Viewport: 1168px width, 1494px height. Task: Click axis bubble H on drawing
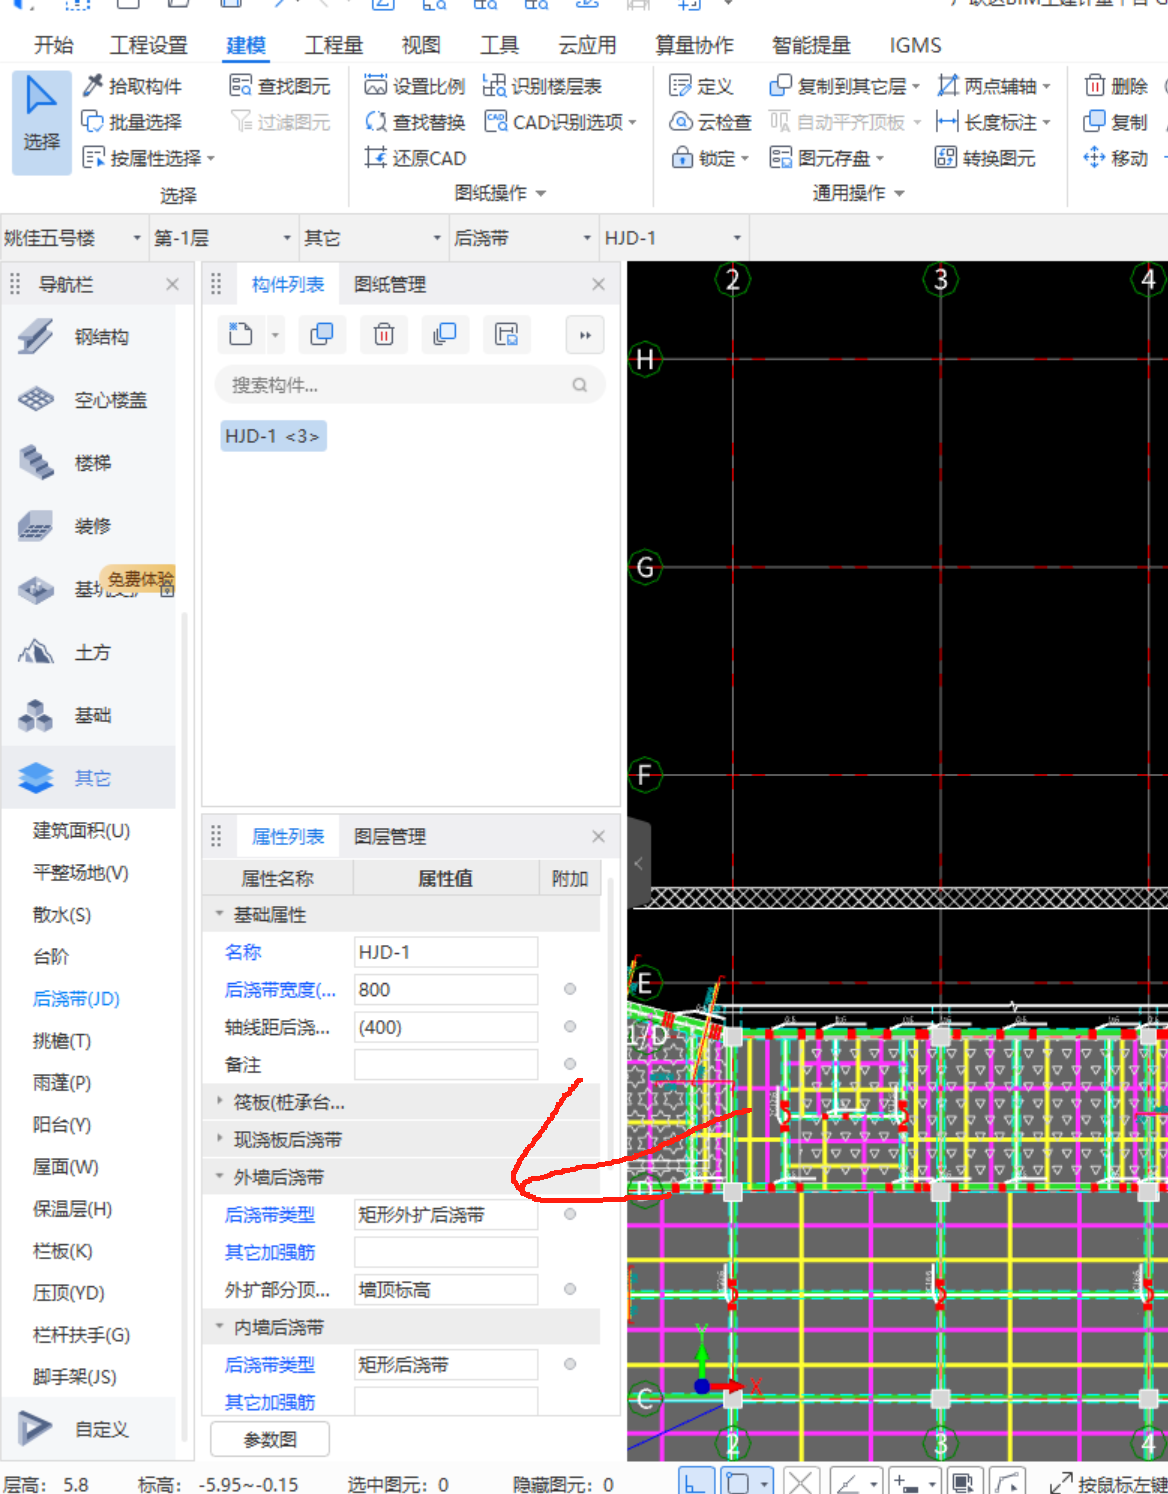pos(644,359)
